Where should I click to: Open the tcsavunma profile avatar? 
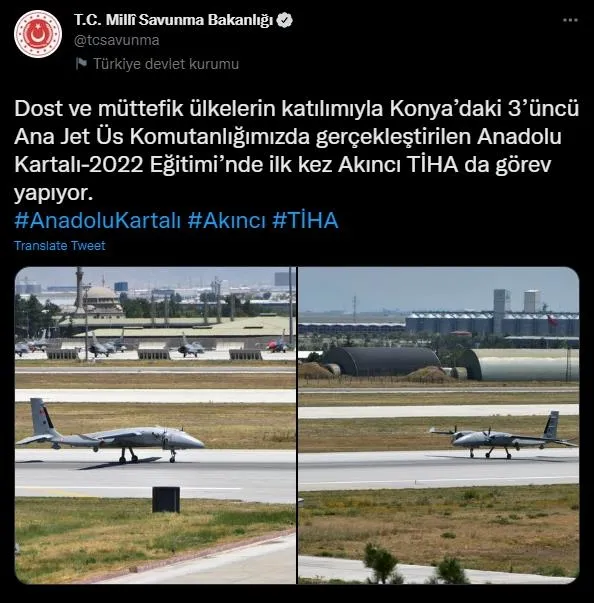click(38, 34)
